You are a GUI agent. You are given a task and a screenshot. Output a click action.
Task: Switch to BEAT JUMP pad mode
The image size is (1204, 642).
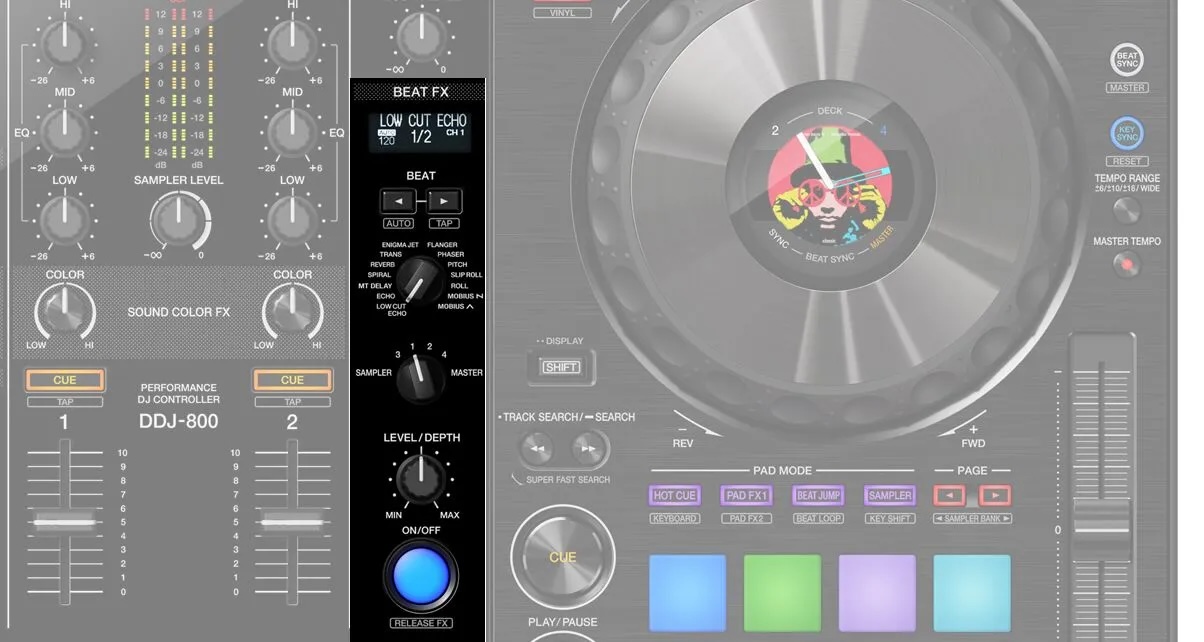pyautogui.click(x=818, y=495)
